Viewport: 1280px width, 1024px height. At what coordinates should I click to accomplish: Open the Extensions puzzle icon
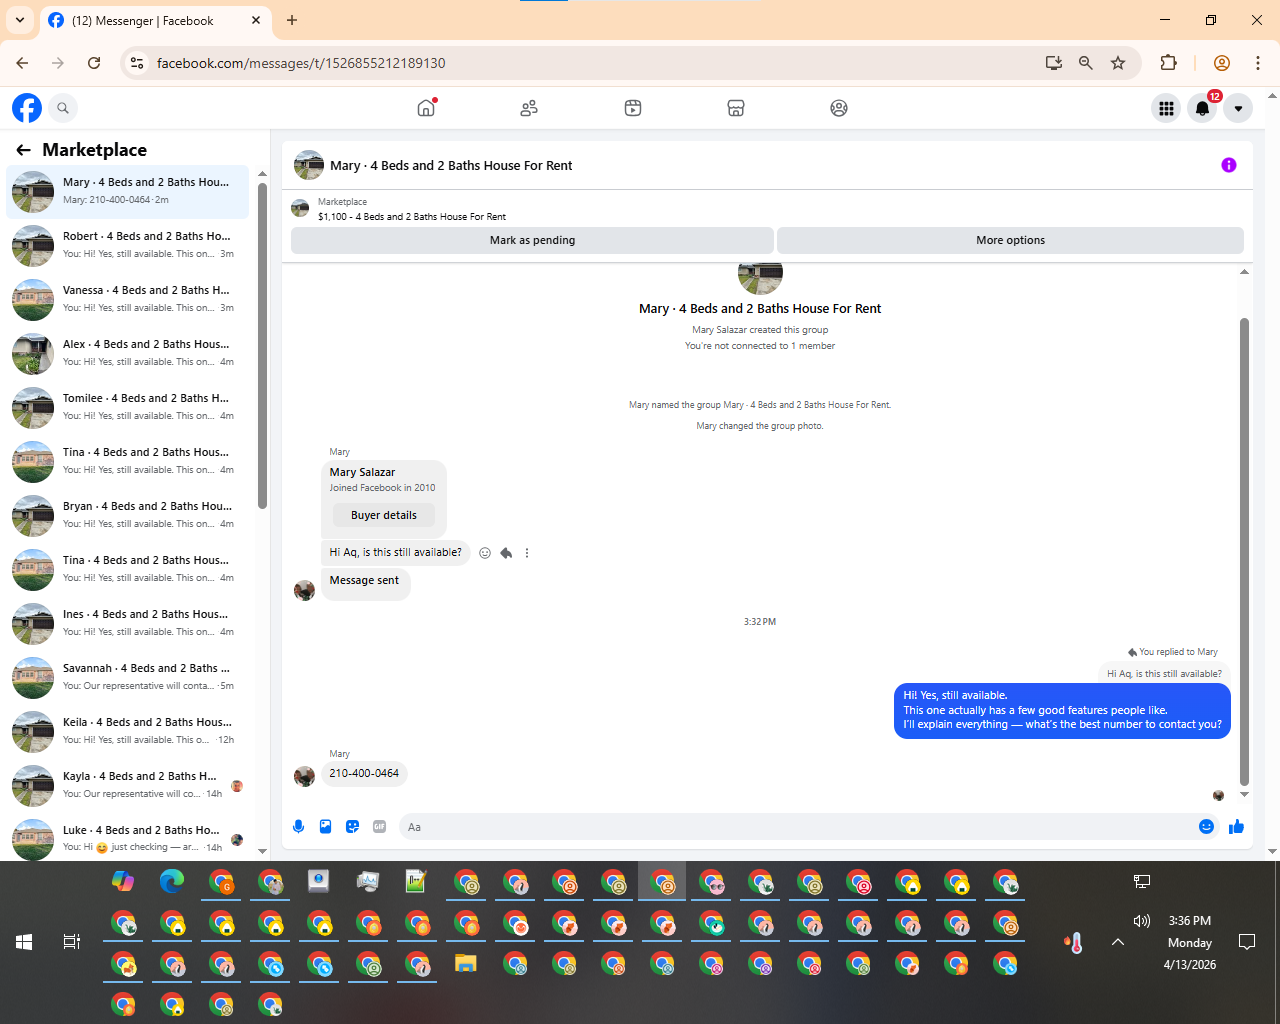pos(1168,63)
